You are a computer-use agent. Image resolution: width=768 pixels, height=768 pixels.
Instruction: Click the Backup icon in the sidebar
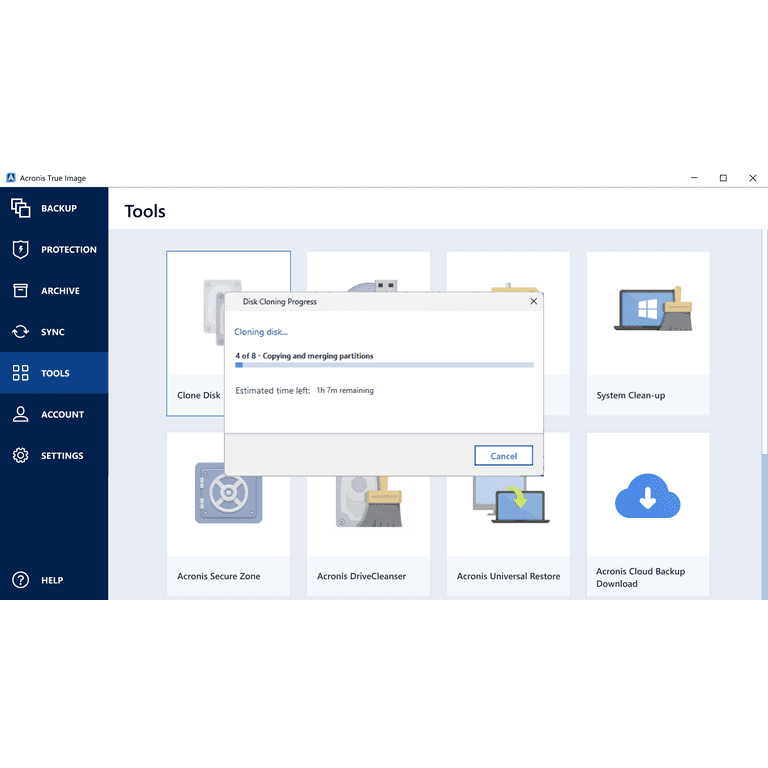[x=21, y=208]
